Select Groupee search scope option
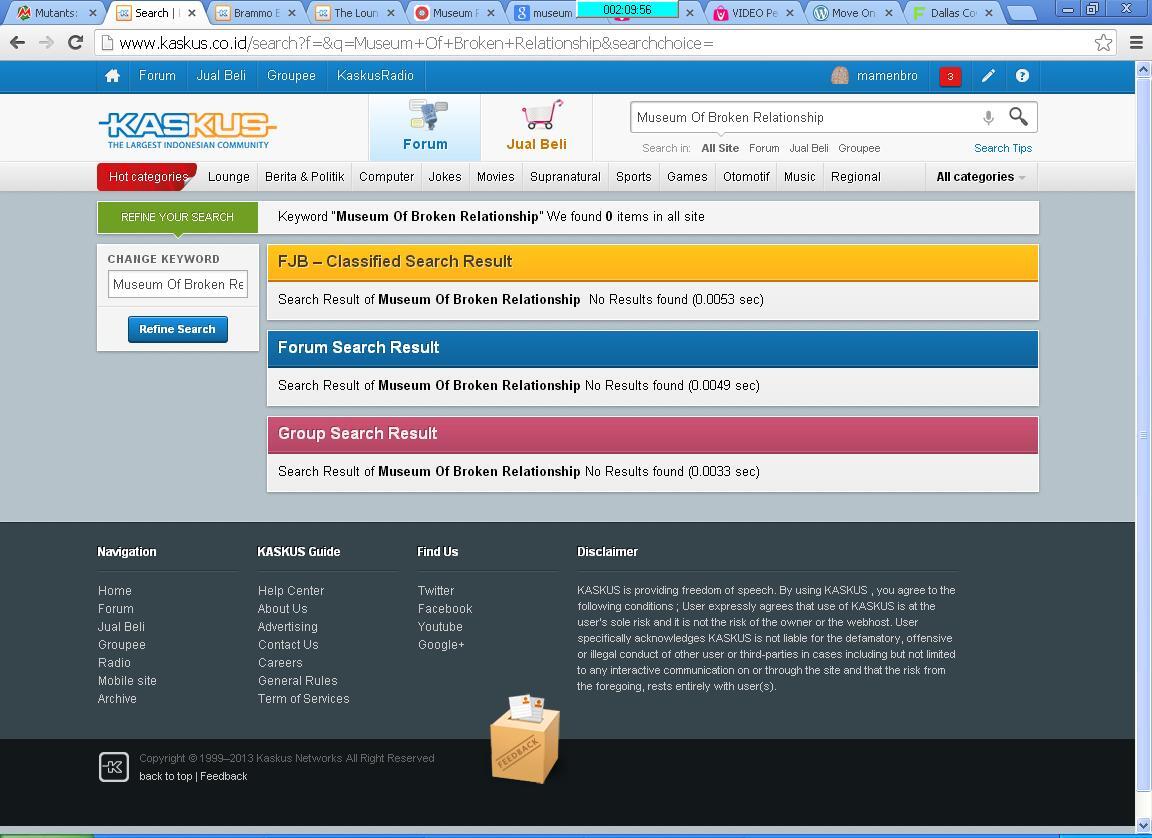Viewport: 1152px width, 838px height. tap(859, 148)
